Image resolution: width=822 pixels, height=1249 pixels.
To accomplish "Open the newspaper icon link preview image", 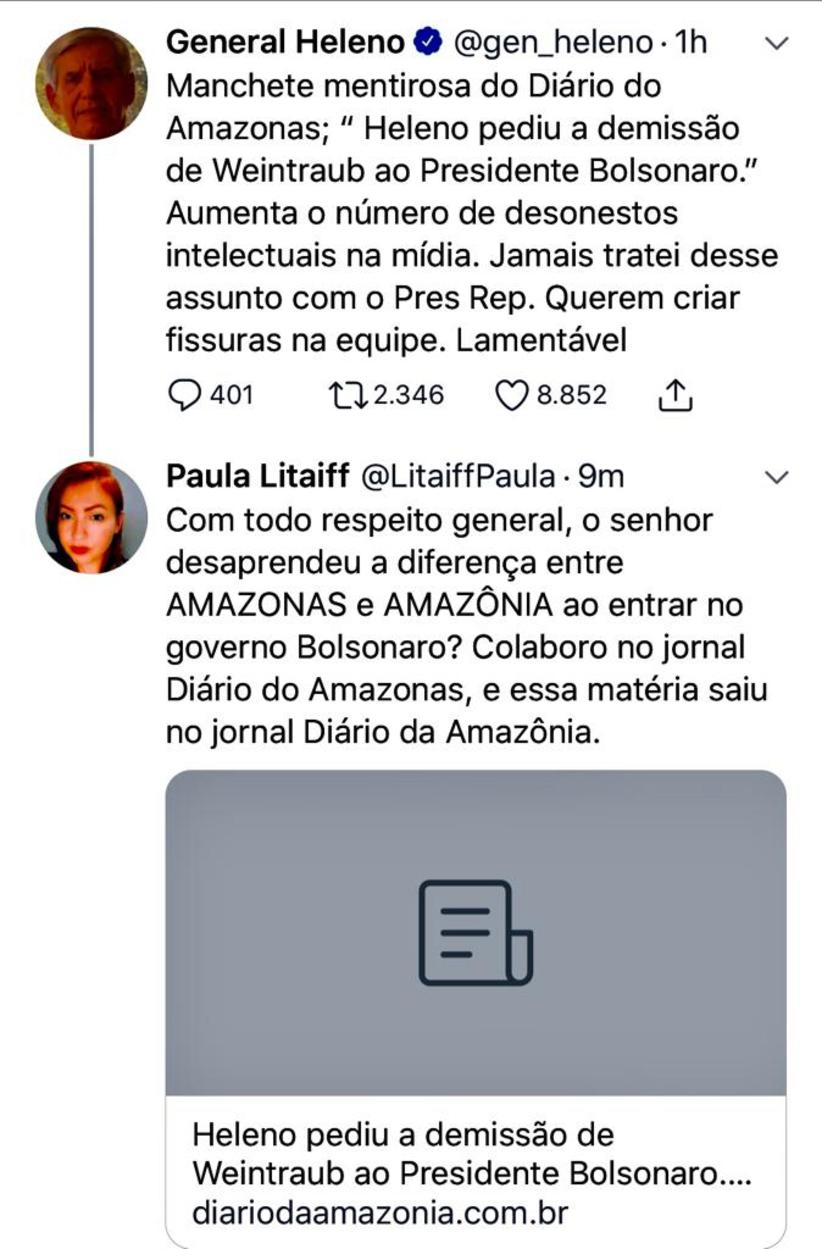I will (475, 932).
